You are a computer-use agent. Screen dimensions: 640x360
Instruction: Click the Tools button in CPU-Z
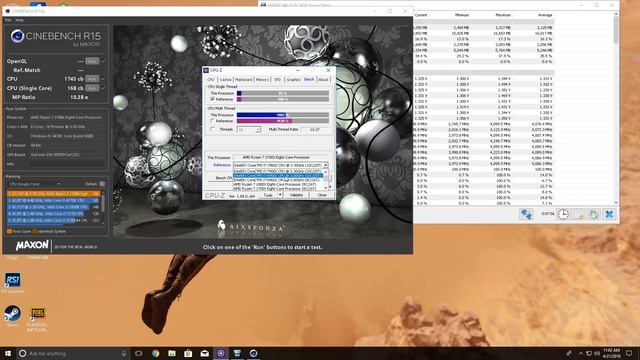(x=268, y=195)
